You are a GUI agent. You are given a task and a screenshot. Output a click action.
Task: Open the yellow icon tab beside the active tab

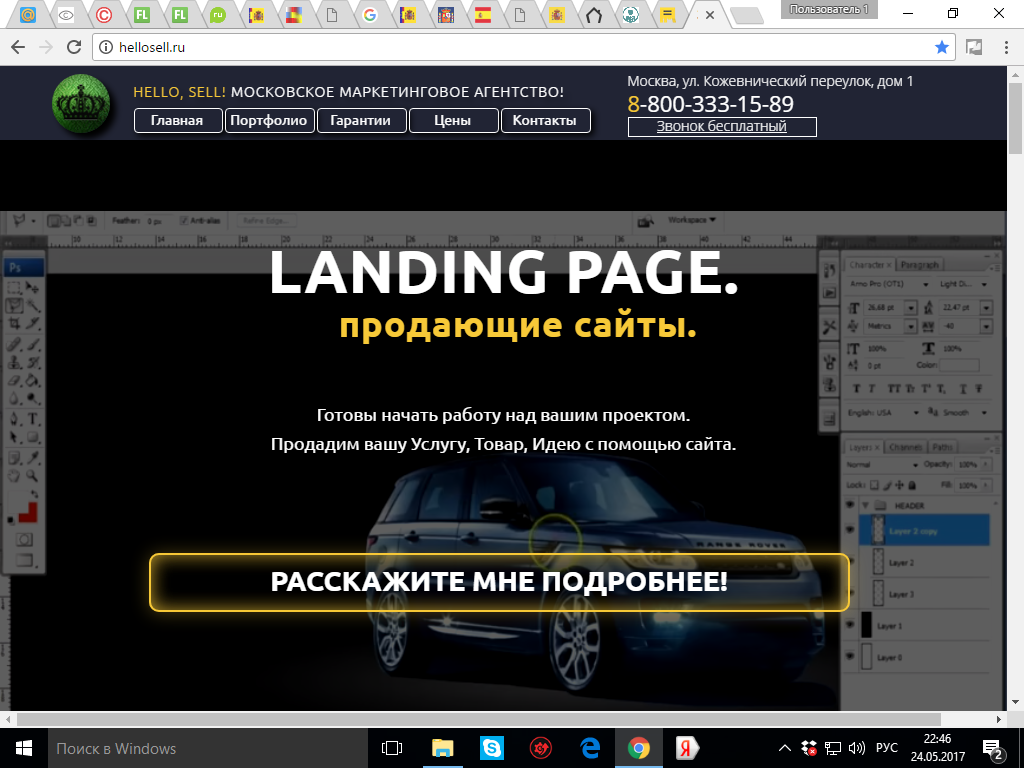pyautogui.click(x=667, y=15)
